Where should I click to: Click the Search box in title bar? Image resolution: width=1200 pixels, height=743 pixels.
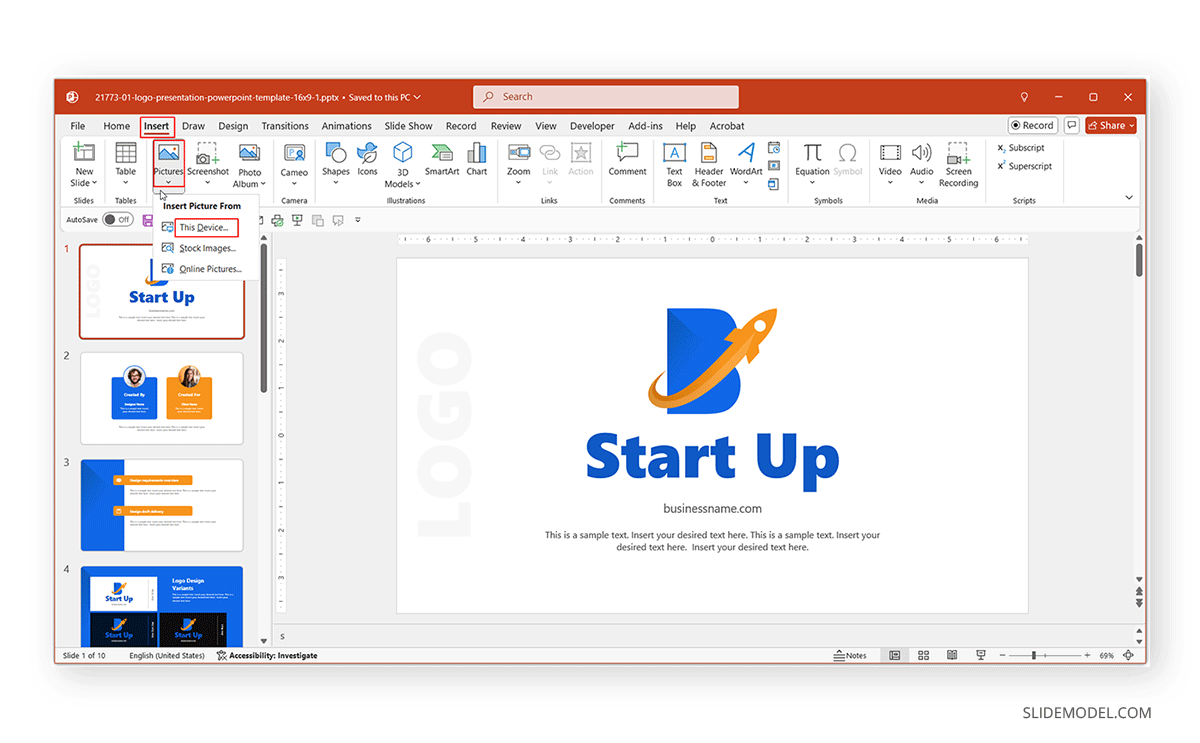tap(606, 97)
